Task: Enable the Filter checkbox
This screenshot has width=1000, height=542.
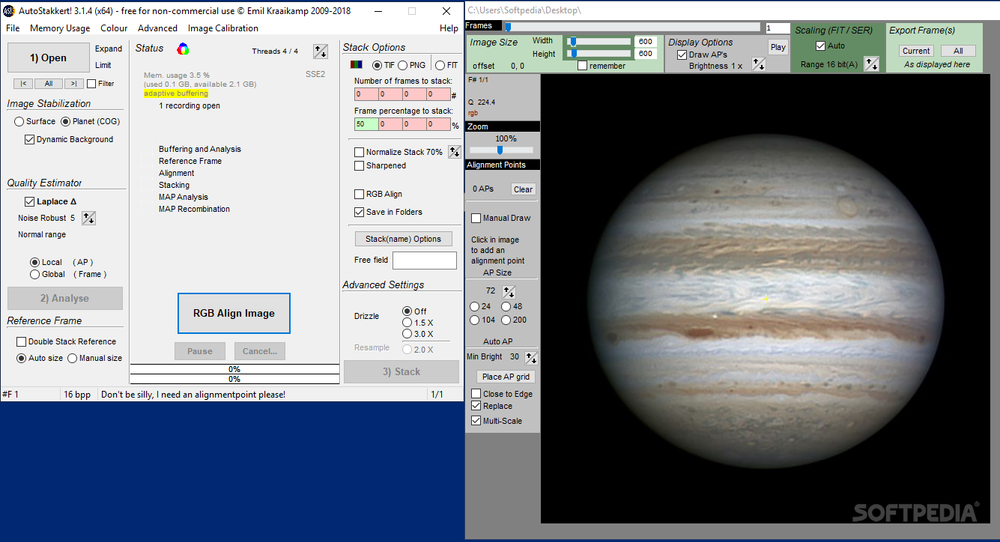Action: [x=91, y=84]
